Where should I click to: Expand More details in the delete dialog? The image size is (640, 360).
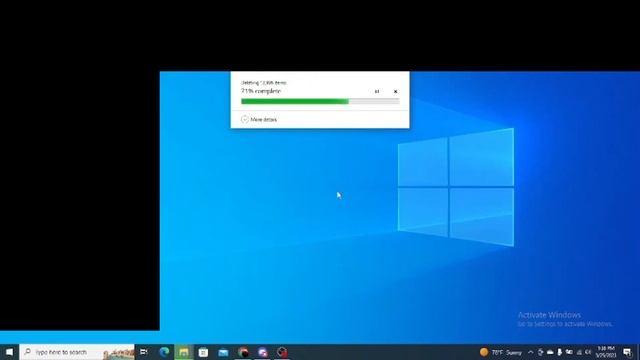(x=259, y=119)
